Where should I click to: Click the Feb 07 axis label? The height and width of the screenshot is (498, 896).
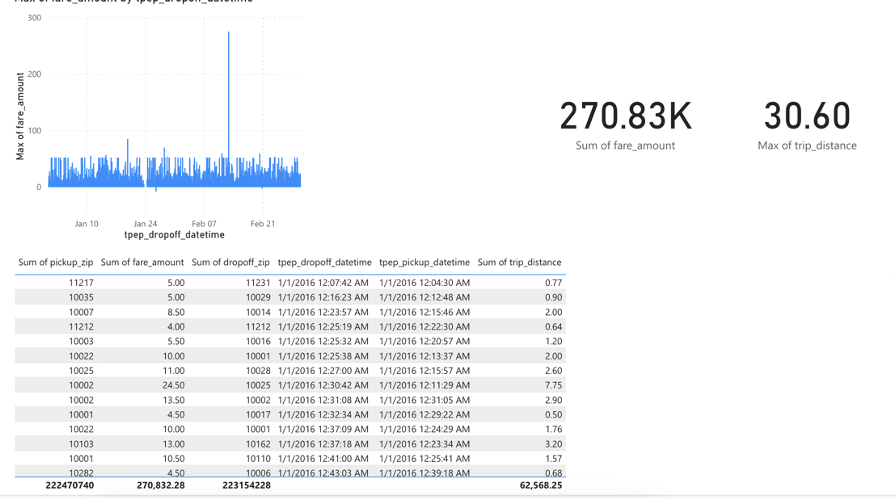[x=204, y=224]
